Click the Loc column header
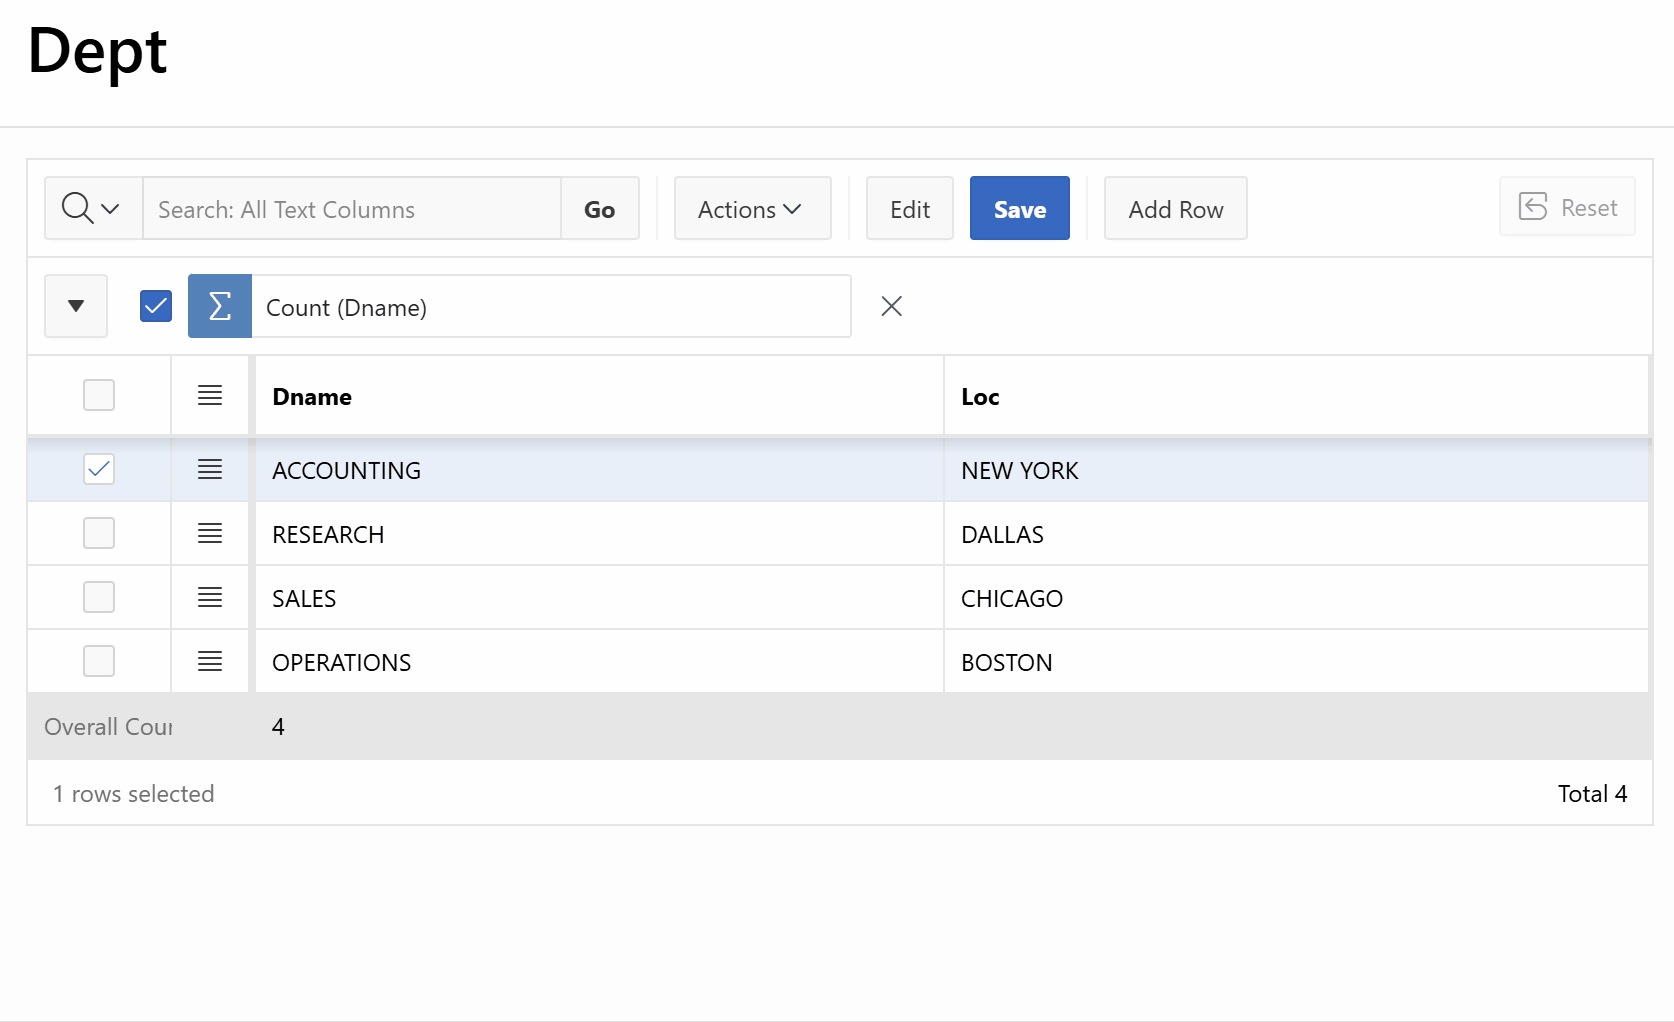The height and width of the screenshot is (1022, 1674). 980,397
